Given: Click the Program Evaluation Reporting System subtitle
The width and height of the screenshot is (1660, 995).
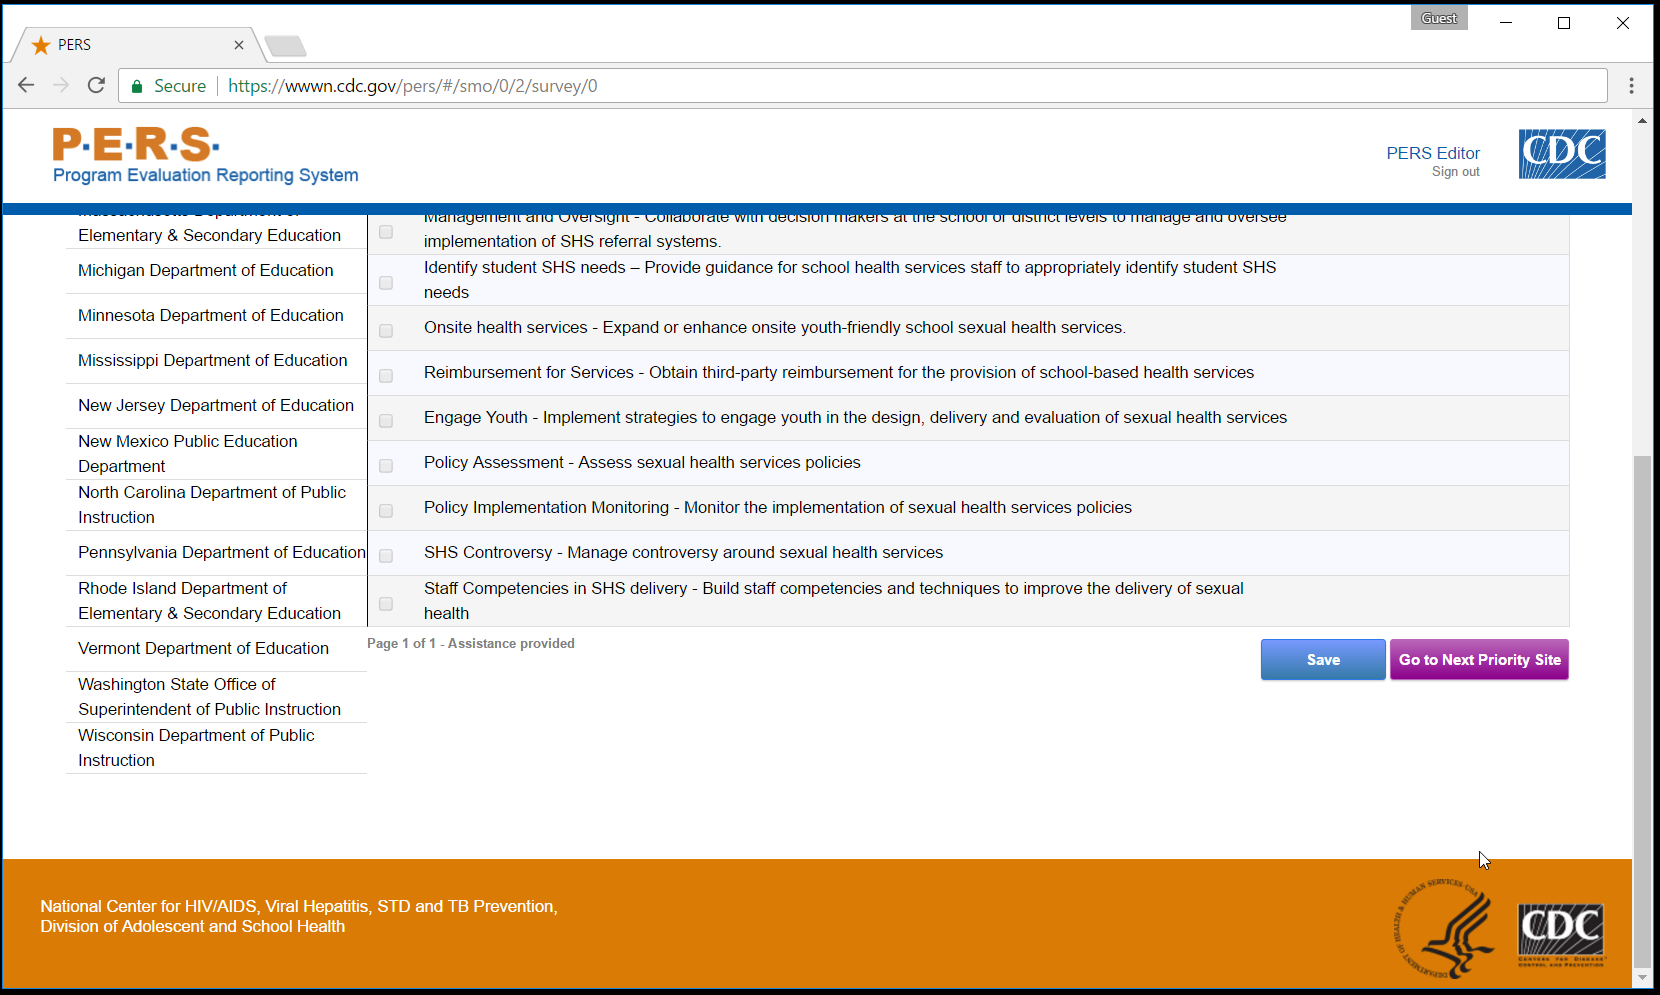Looking at the screenshot, I should pyautogui.click(x=205, y=175).
